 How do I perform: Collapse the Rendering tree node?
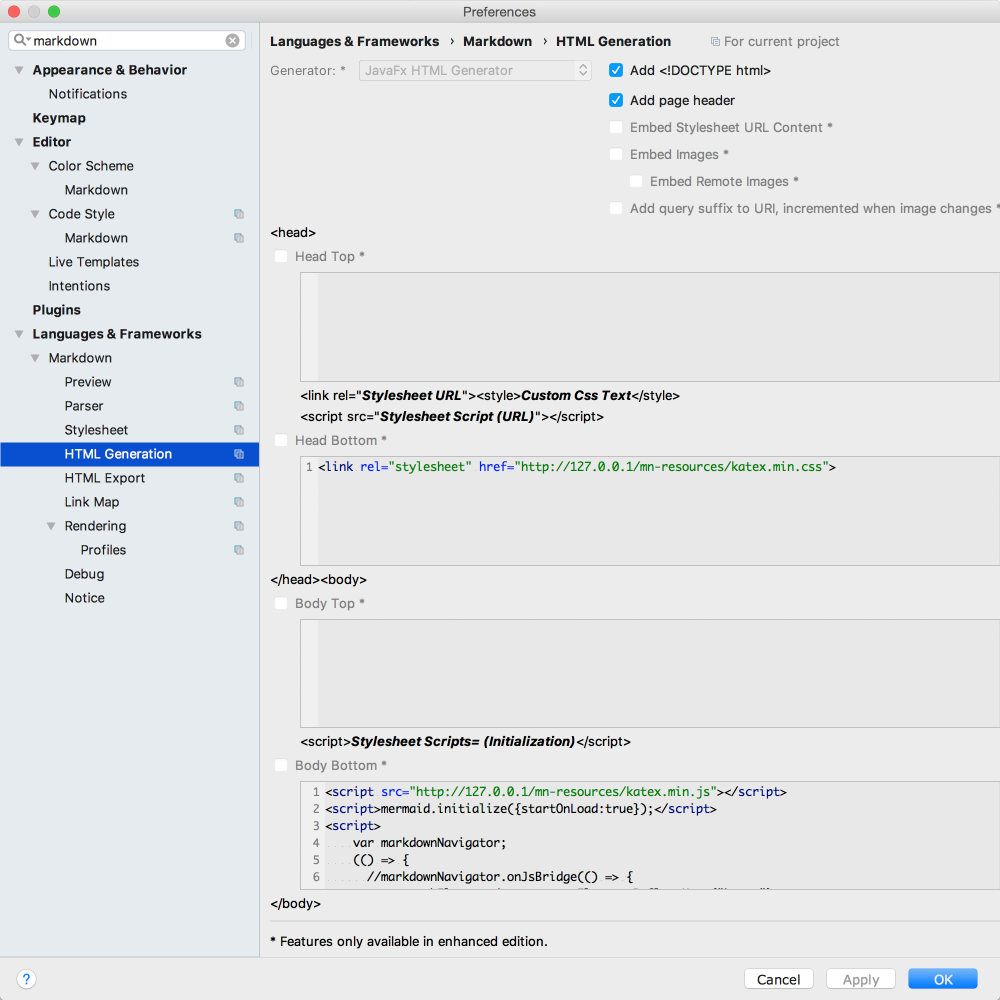pyautogui.click(x=51, y=526)
